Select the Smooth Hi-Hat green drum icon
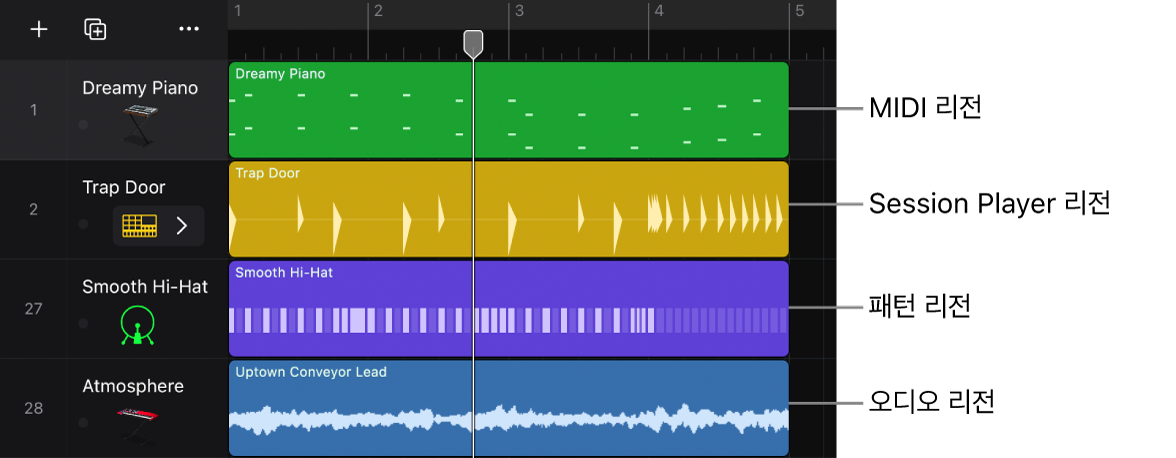Screen dimensions: 1176x458 pyautogui.click(x=137, y=324)
